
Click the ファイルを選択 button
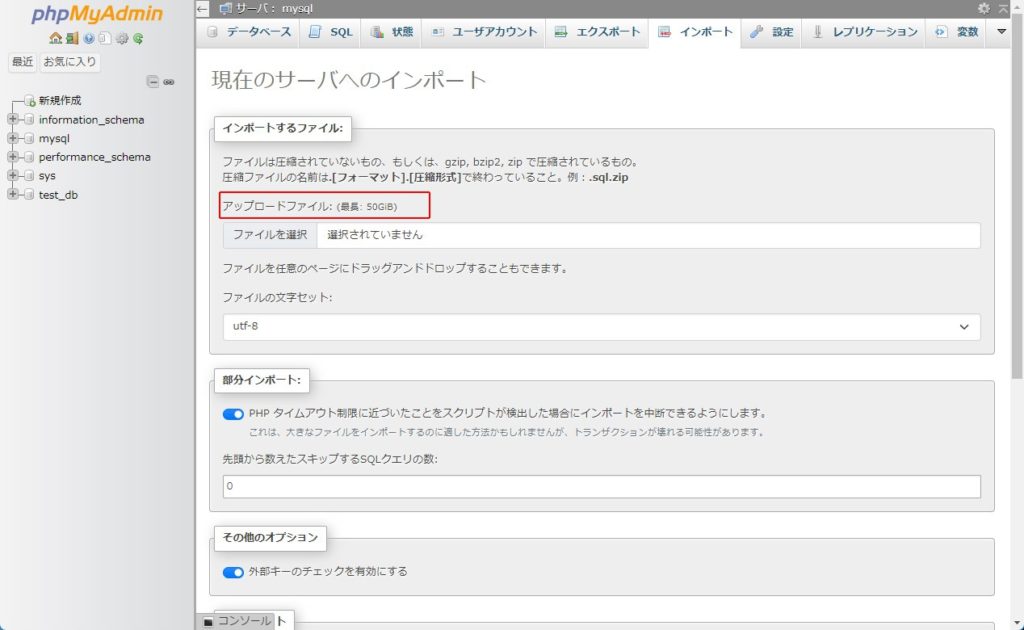point(270,235)
